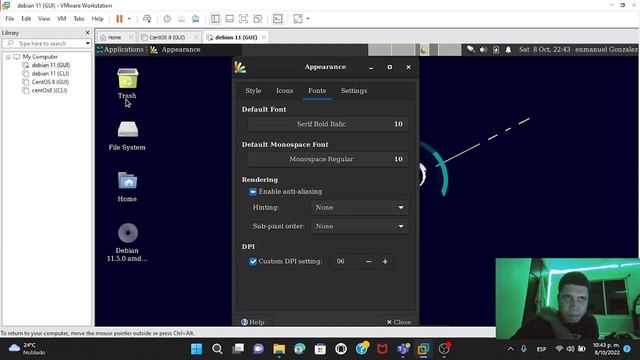Uncheck Custom DPI setting checkbox

pyautogui.click(x=253, y=261)
